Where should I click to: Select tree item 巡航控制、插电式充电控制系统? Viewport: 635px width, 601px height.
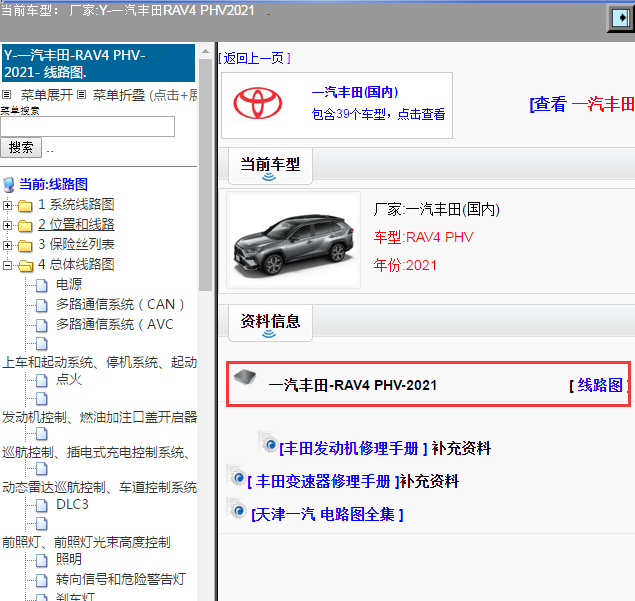pyautogui.click(x=96, y=452)
